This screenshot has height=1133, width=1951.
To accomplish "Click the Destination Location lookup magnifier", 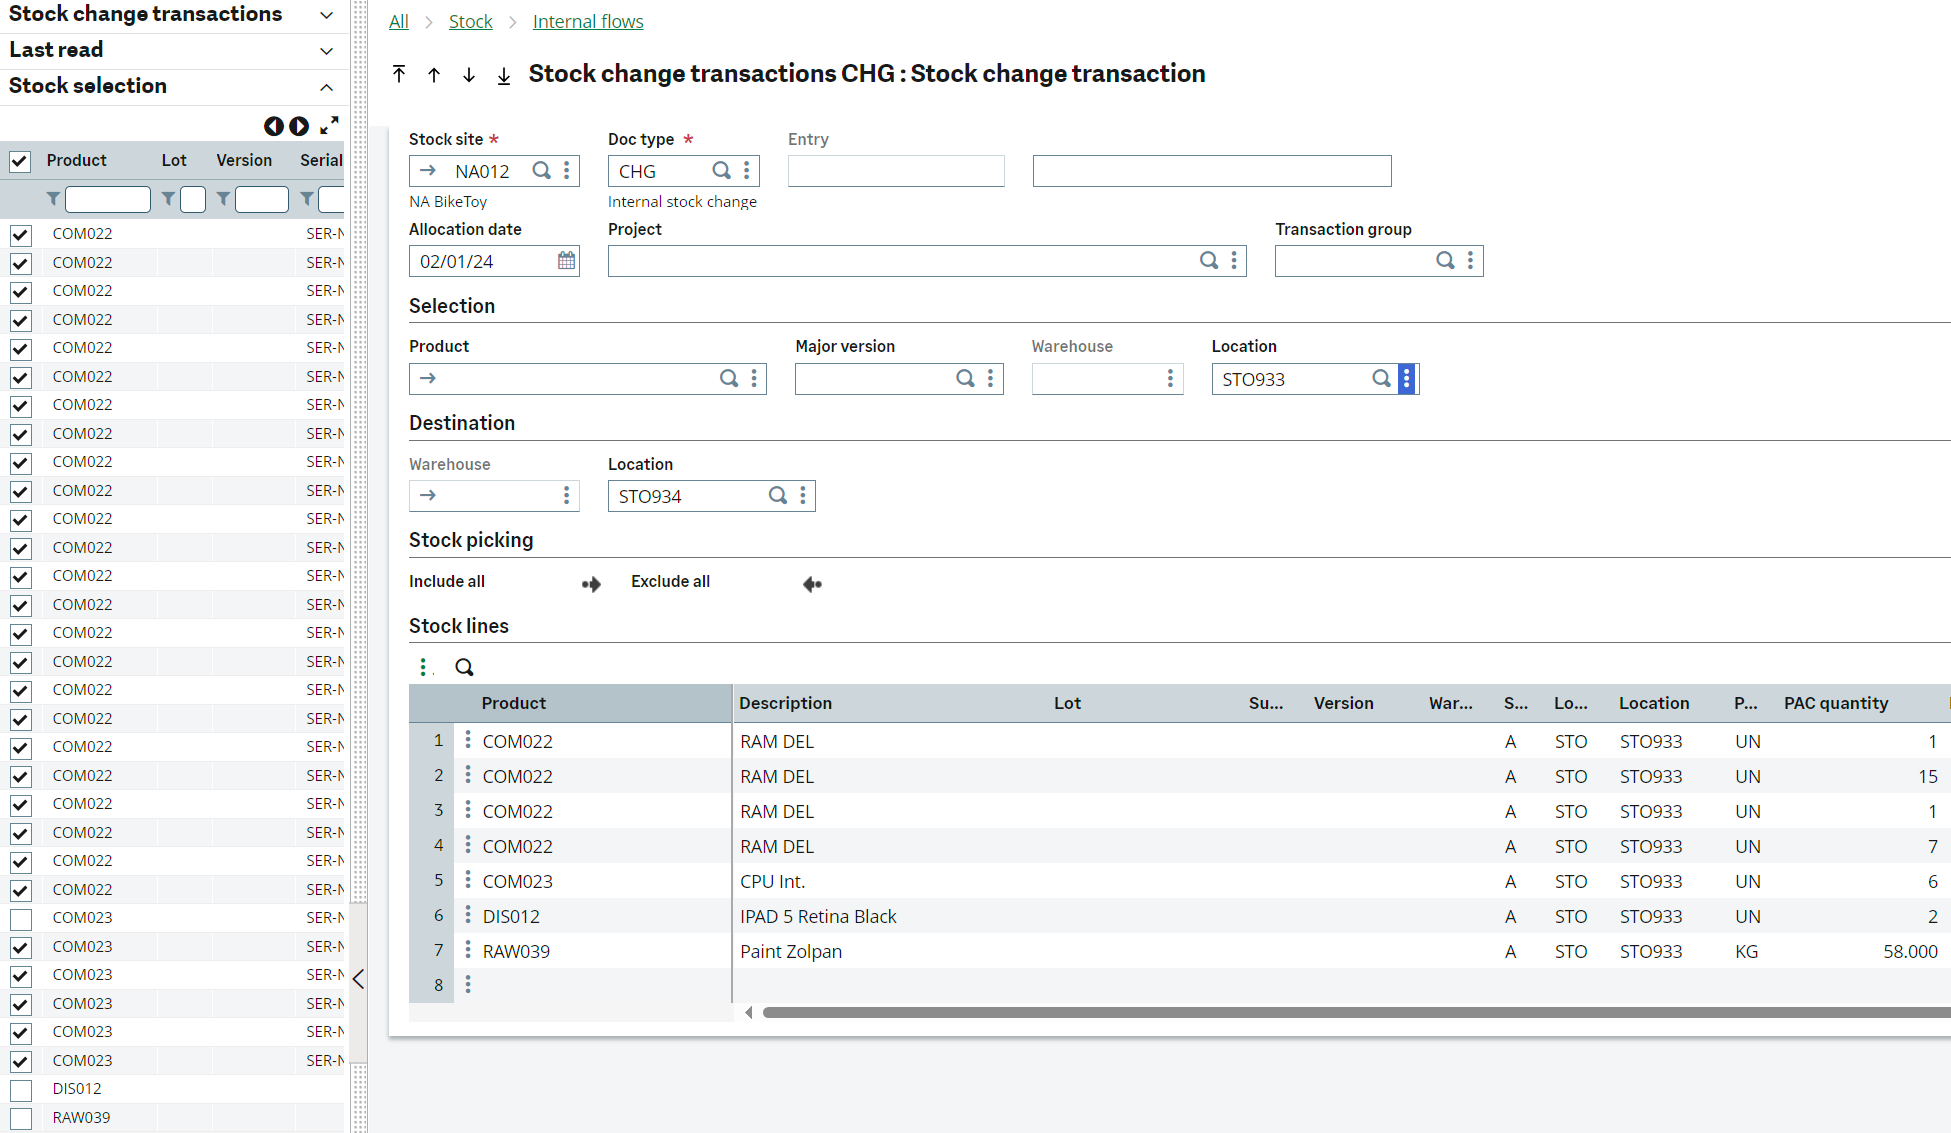I will tap(778, 495).
